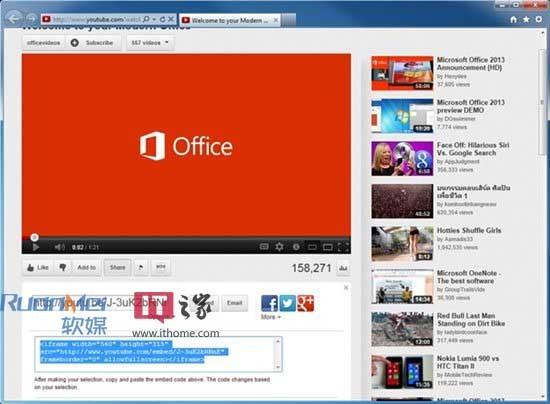This screenshot has width=550, height=404.
Task: Close the share panel
Action: [x=346, y=288]
